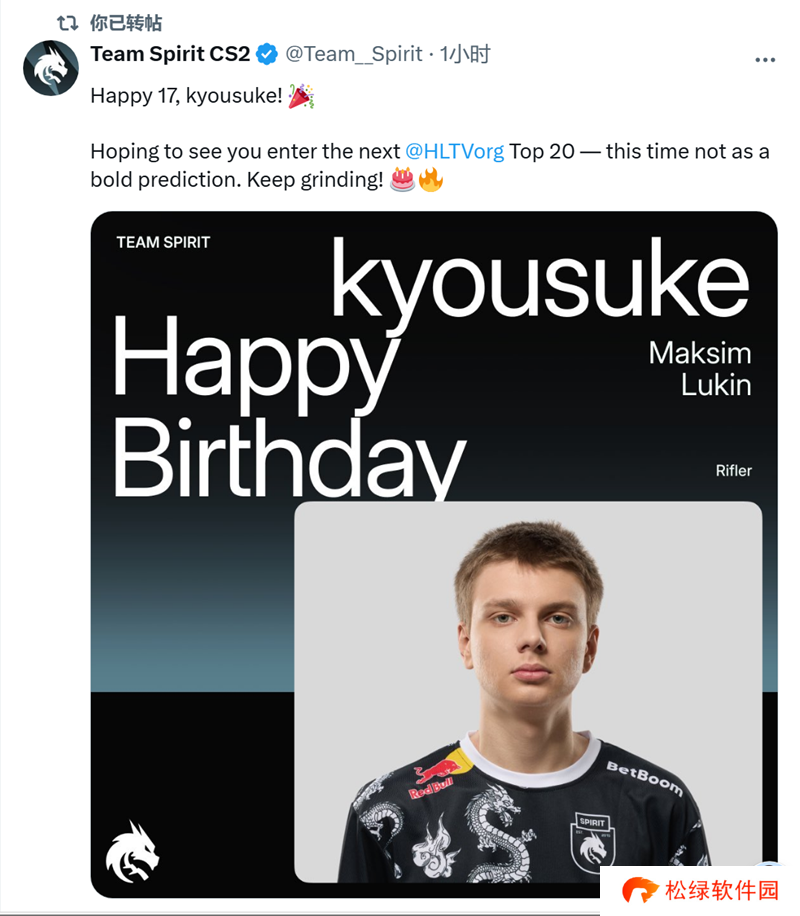Image resolution: width=800 pixels, height=916 pixels.
Task: Click the blue verified badge
Action: point(267,55)
